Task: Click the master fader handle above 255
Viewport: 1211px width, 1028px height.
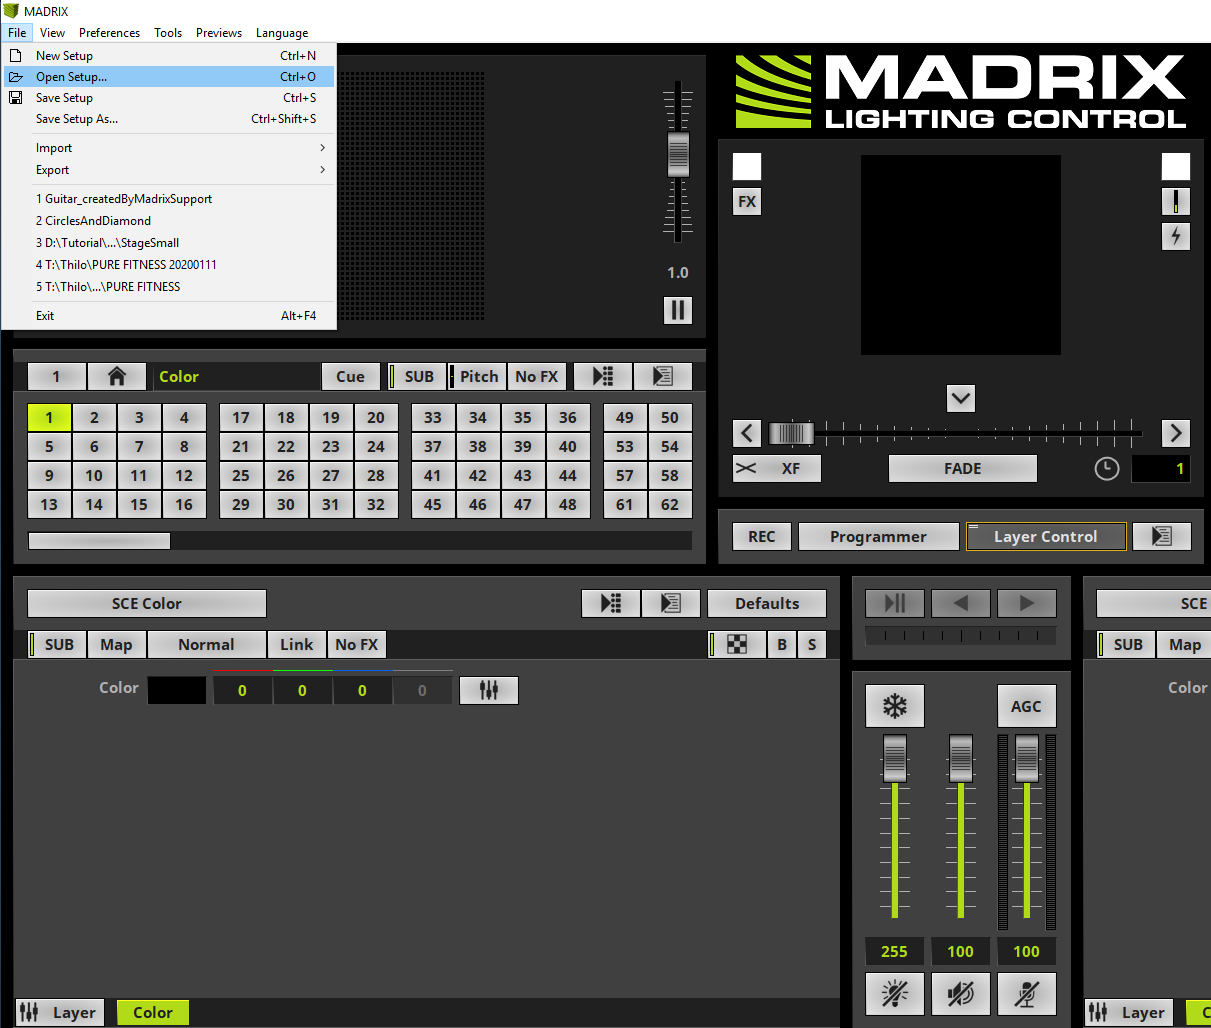Action: 895,758
